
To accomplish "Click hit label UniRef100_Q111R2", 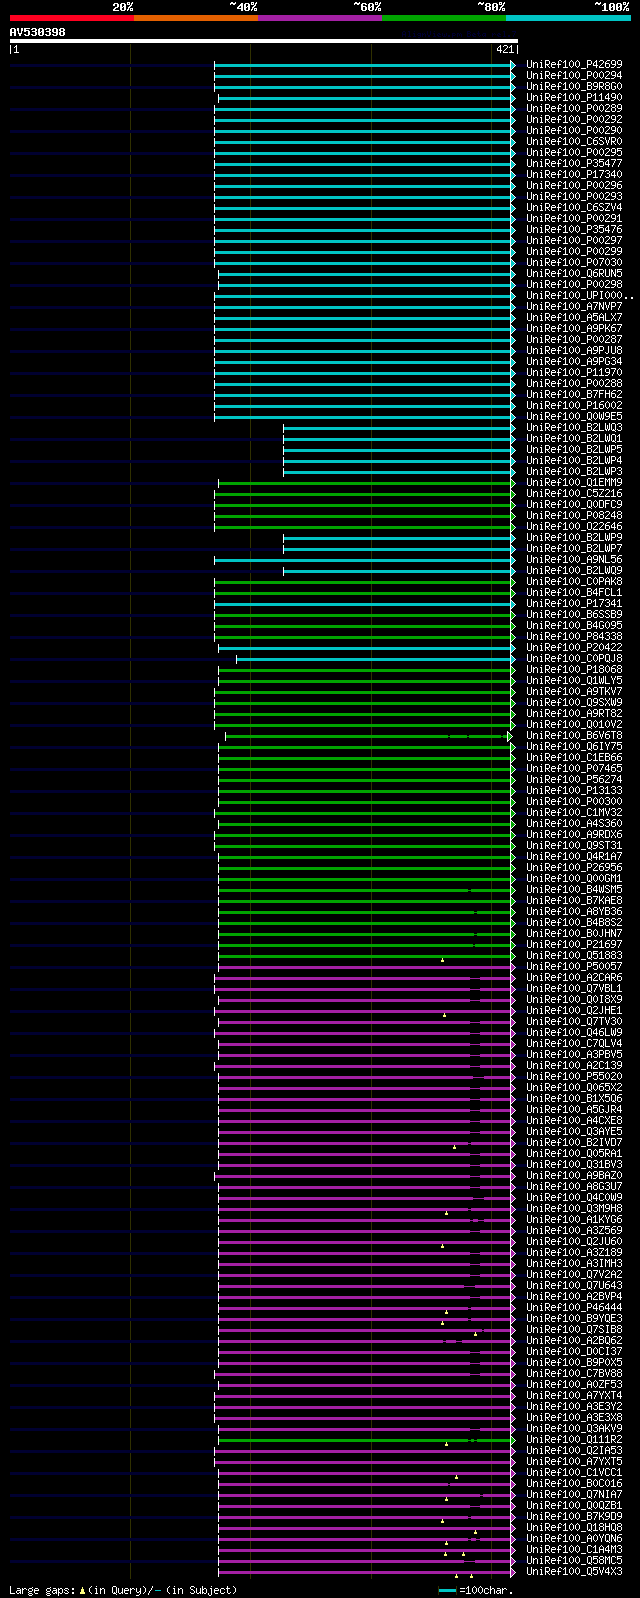I will (574, 1439).
